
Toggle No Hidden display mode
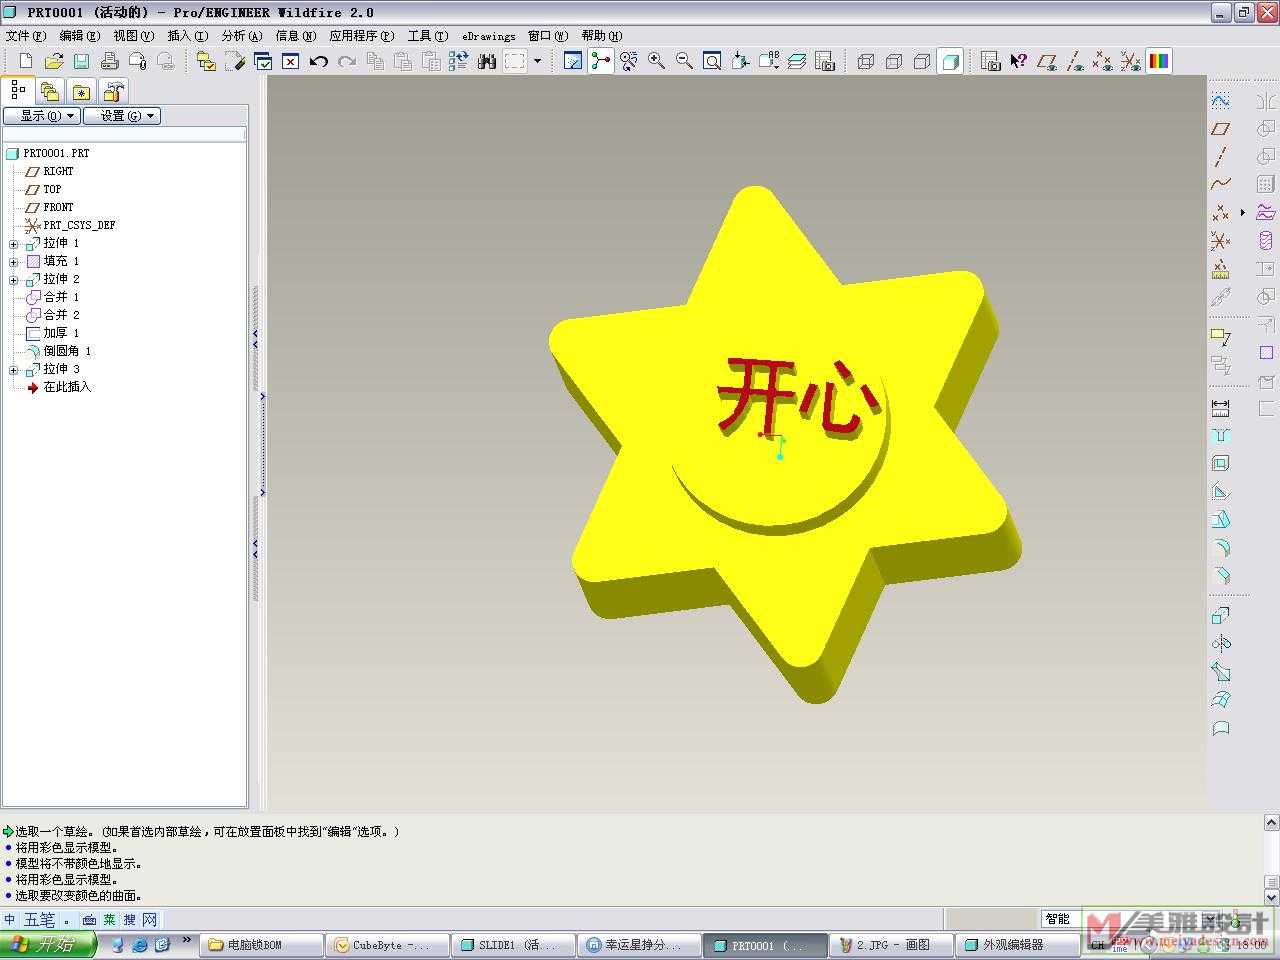[922, 61]
